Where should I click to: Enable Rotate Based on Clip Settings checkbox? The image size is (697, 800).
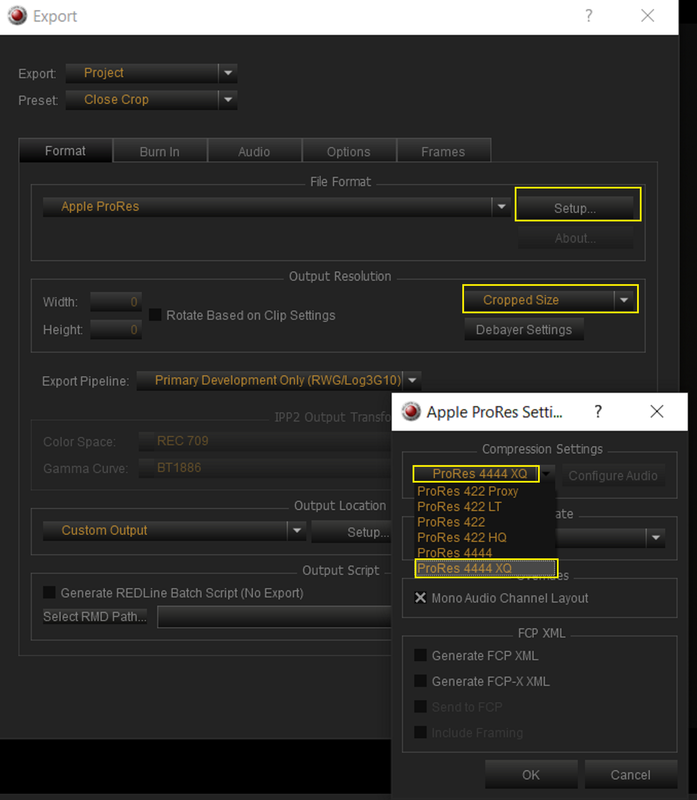pos(155,315)
